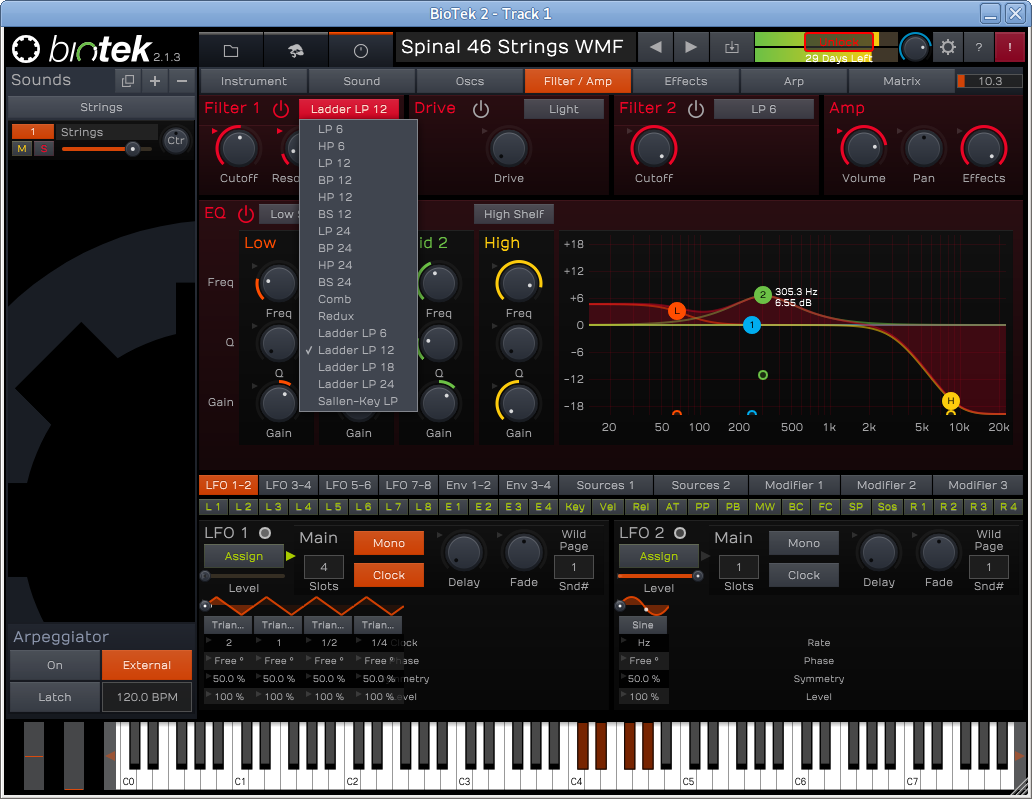Toggle LFO 1 Mono button
The image size is (1032, 799).
[388, 543]
